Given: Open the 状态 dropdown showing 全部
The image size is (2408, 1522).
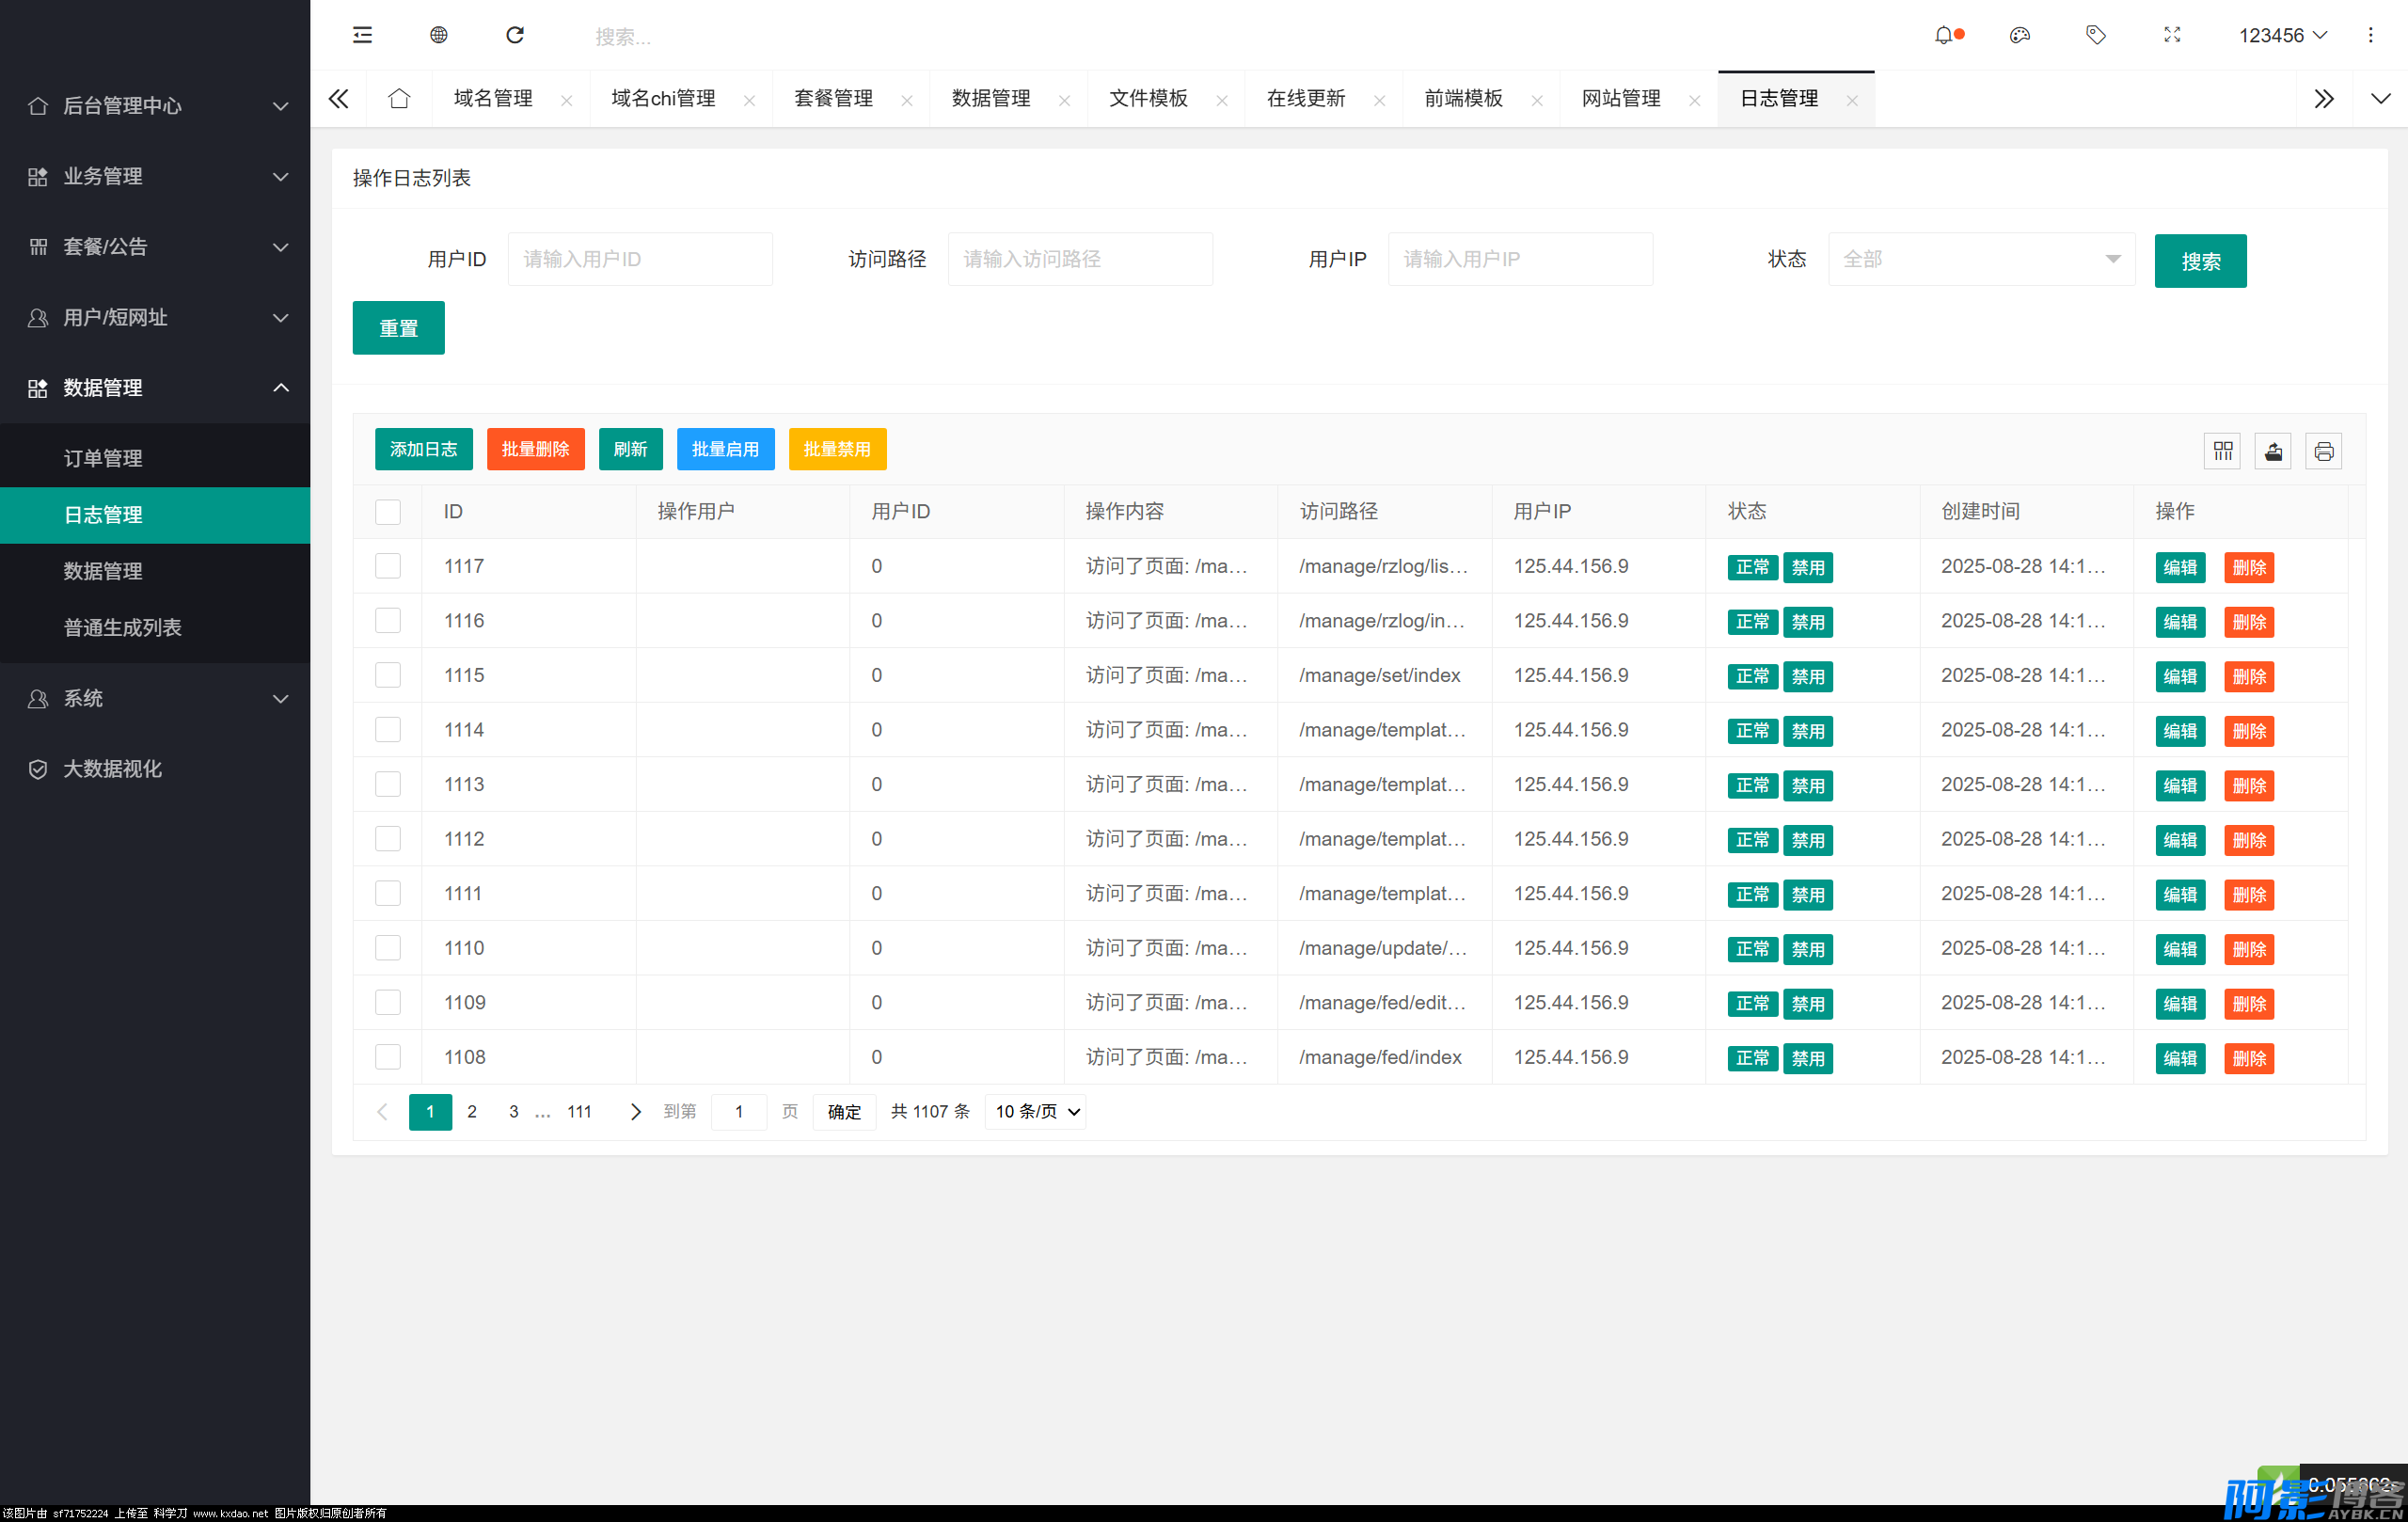Looking at the screenshot, I should coord(1980,259).
